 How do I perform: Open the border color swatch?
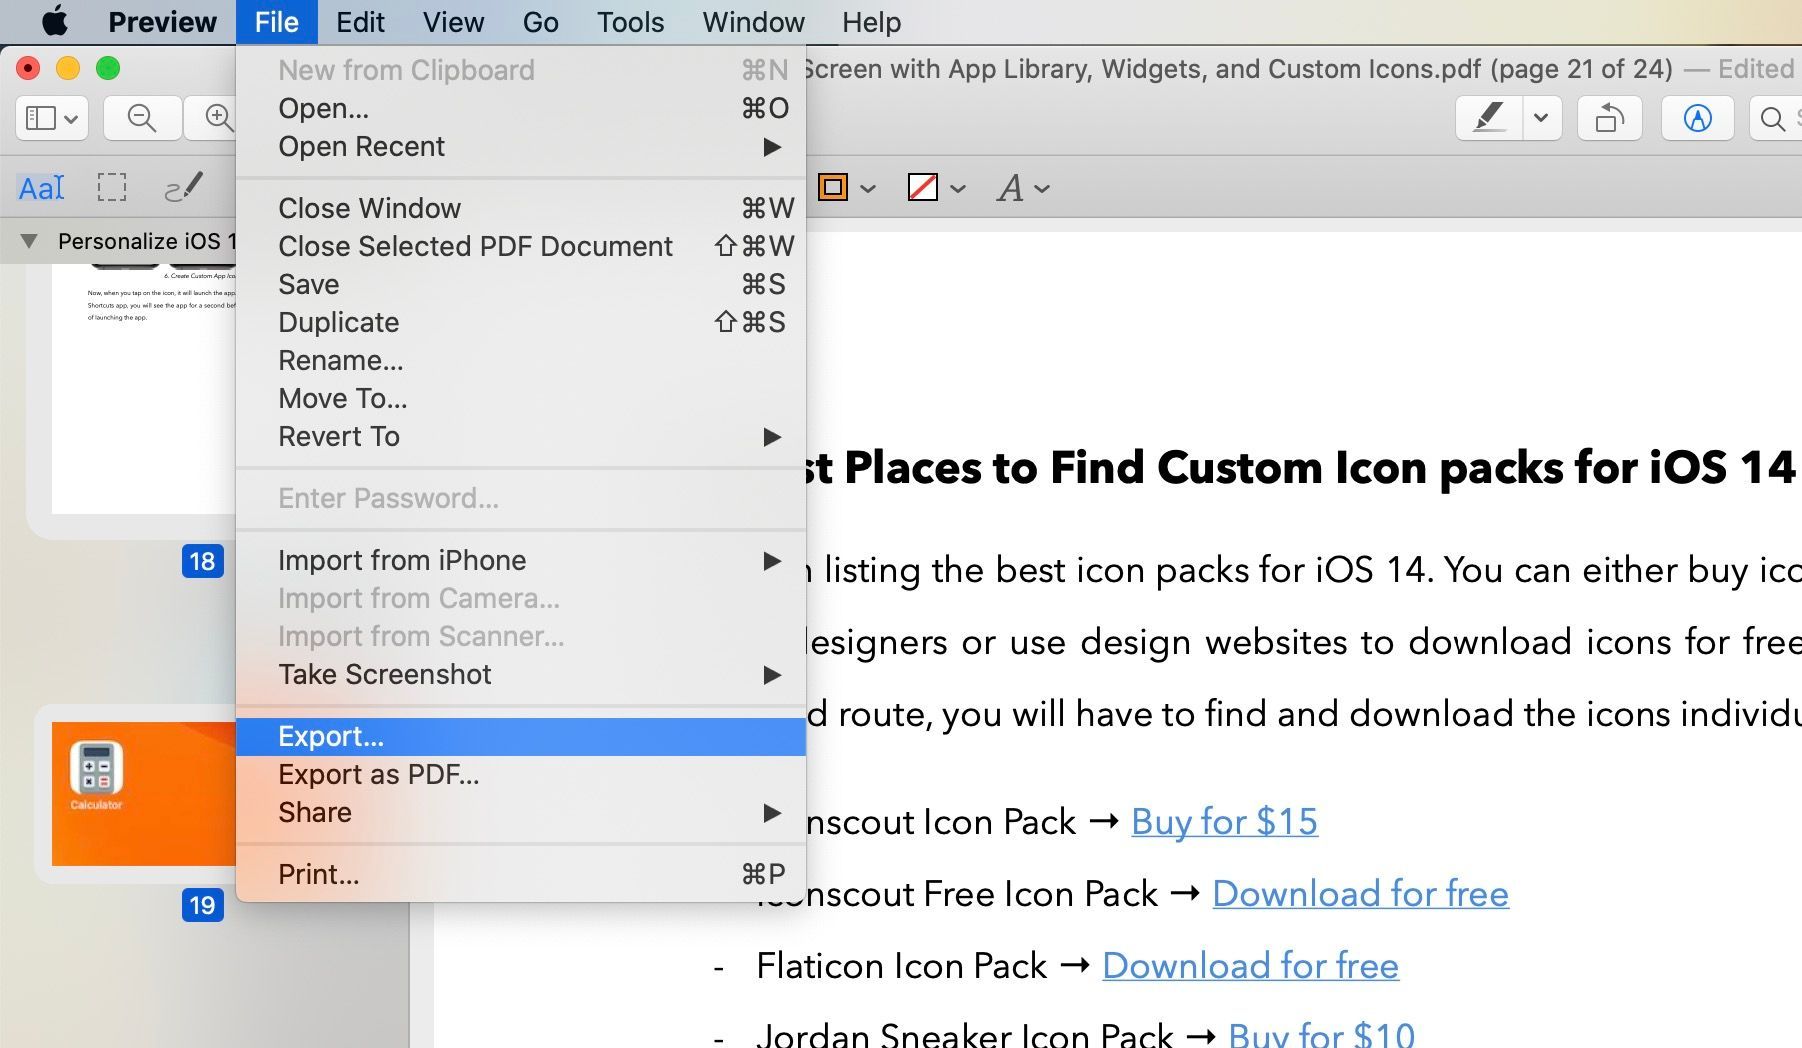[x=833, y=187]
